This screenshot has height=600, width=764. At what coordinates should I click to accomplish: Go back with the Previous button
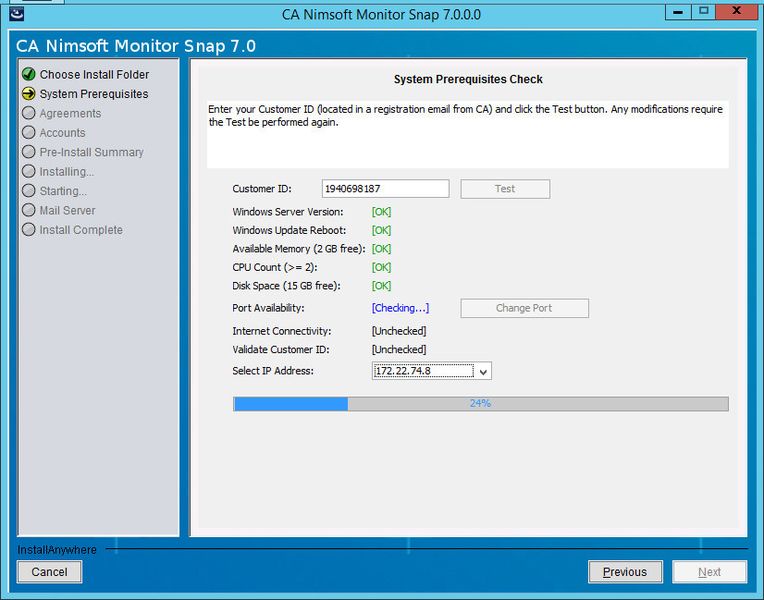(x=625, y=572)
